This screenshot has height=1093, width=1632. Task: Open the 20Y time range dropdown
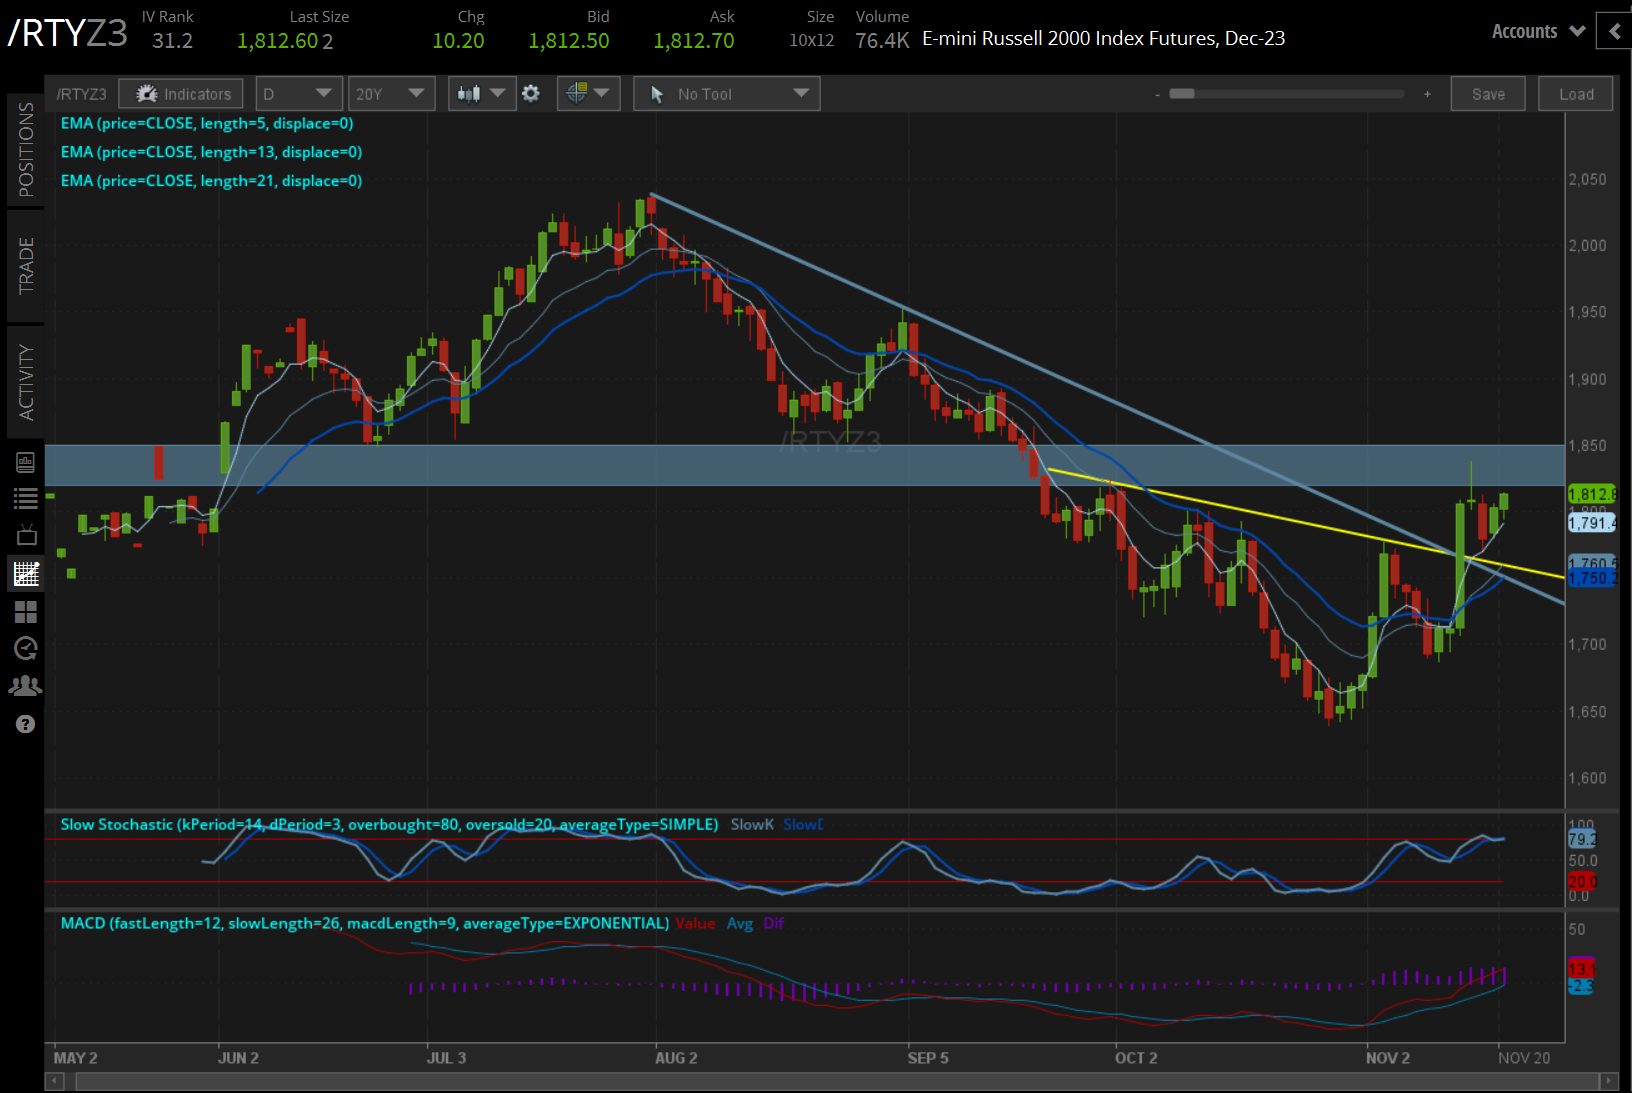390,93
